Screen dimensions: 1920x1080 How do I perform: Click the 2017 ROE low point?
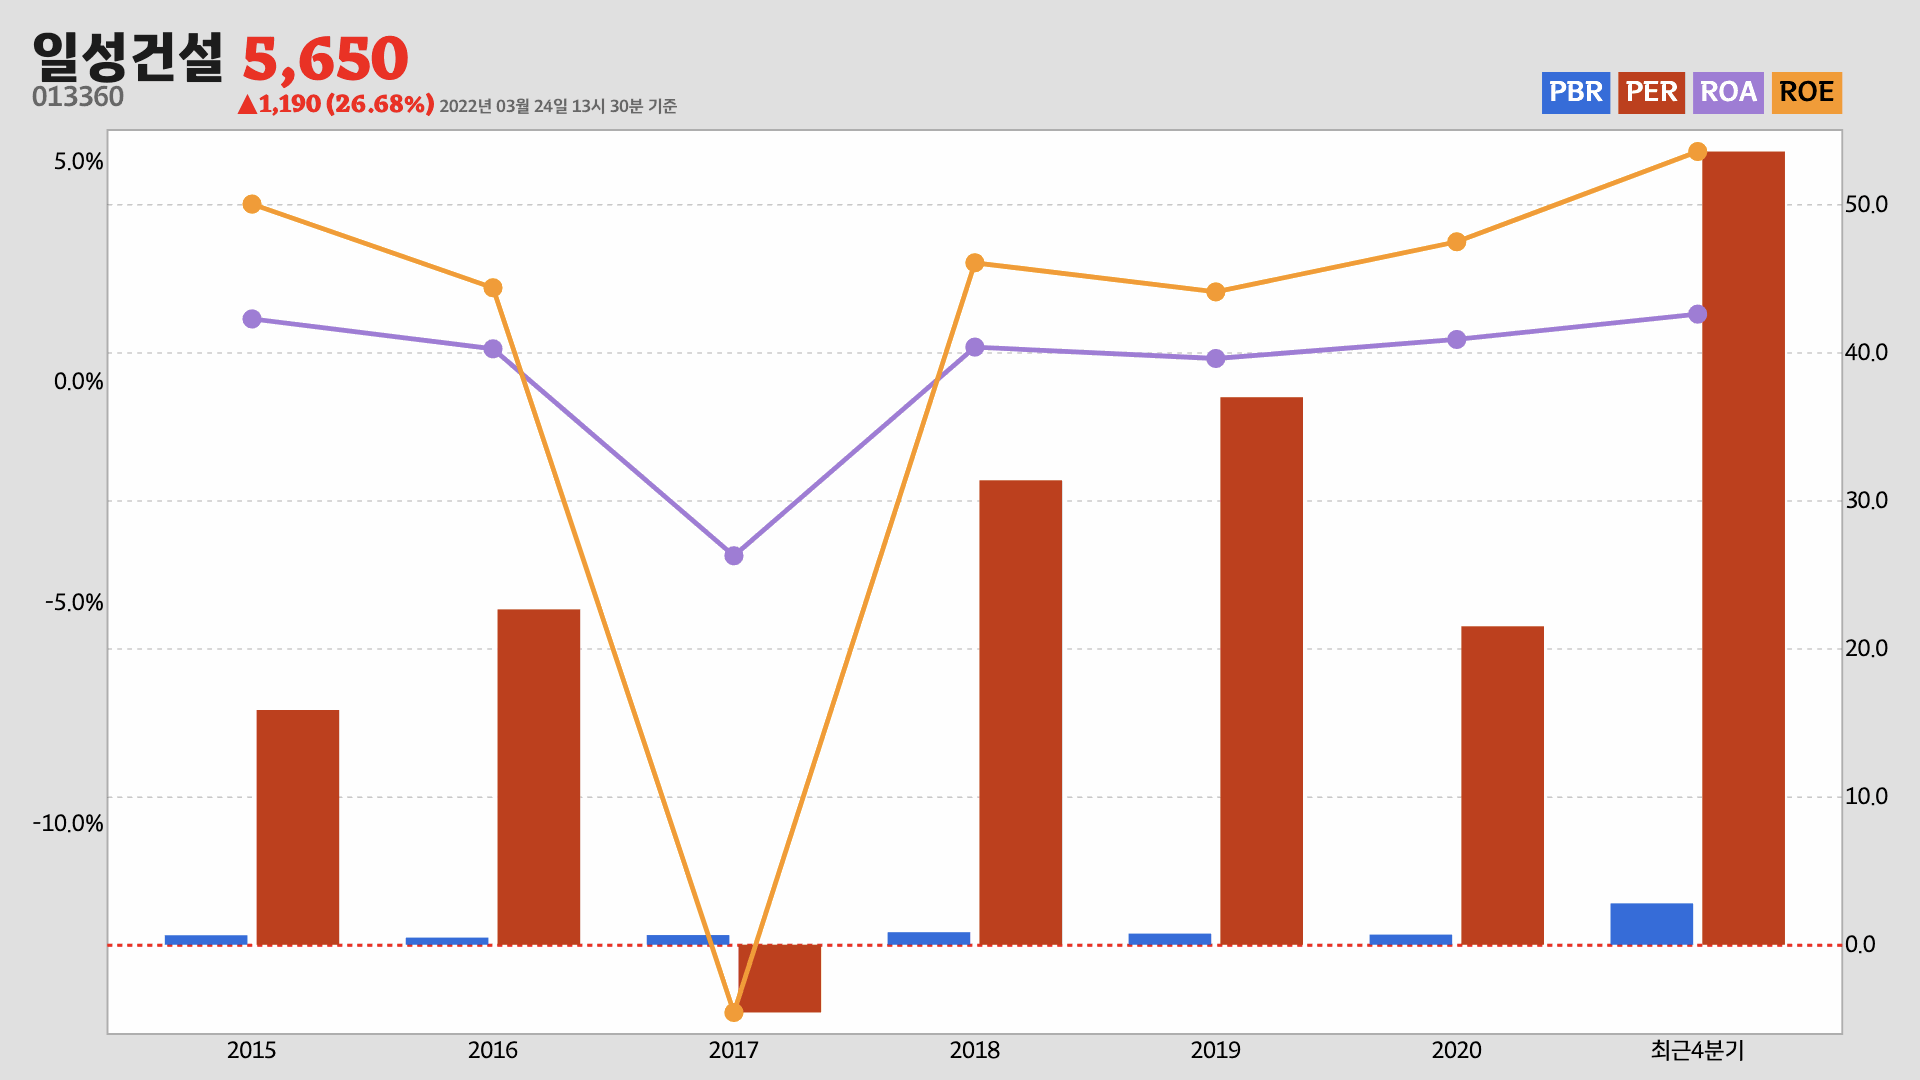pos(734,1012)
